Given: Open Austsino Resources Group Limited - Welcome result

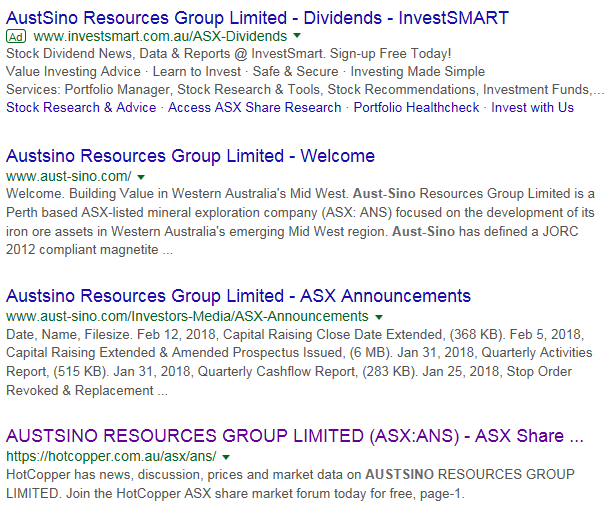Looking at the screenshot, I should (x=190, y=156).
